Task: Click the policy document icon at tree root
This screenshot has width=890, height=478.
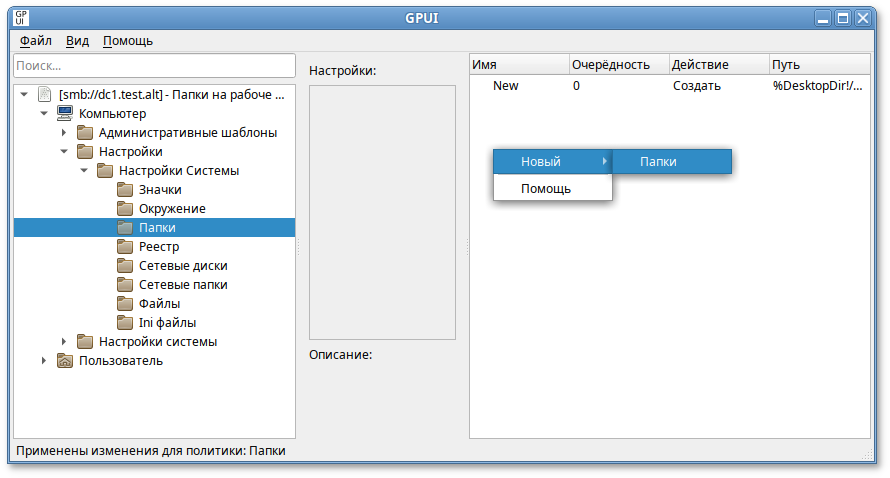Action: pyautogui.click(x=44, y=95)
